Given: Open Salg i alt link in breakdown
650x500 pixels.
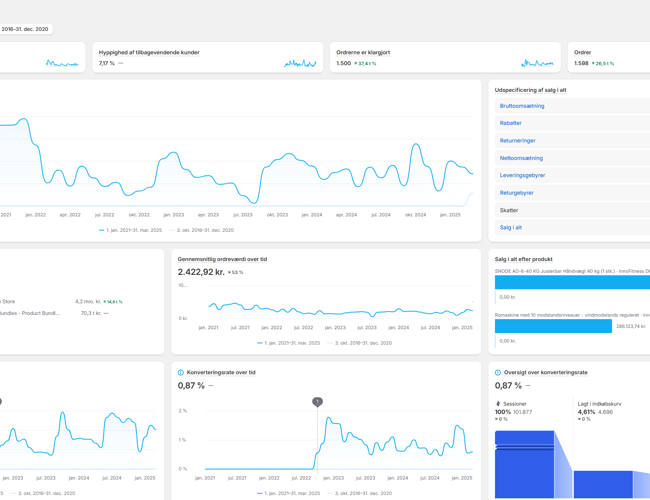Looking at the screenshot, I should coord(510,228).
